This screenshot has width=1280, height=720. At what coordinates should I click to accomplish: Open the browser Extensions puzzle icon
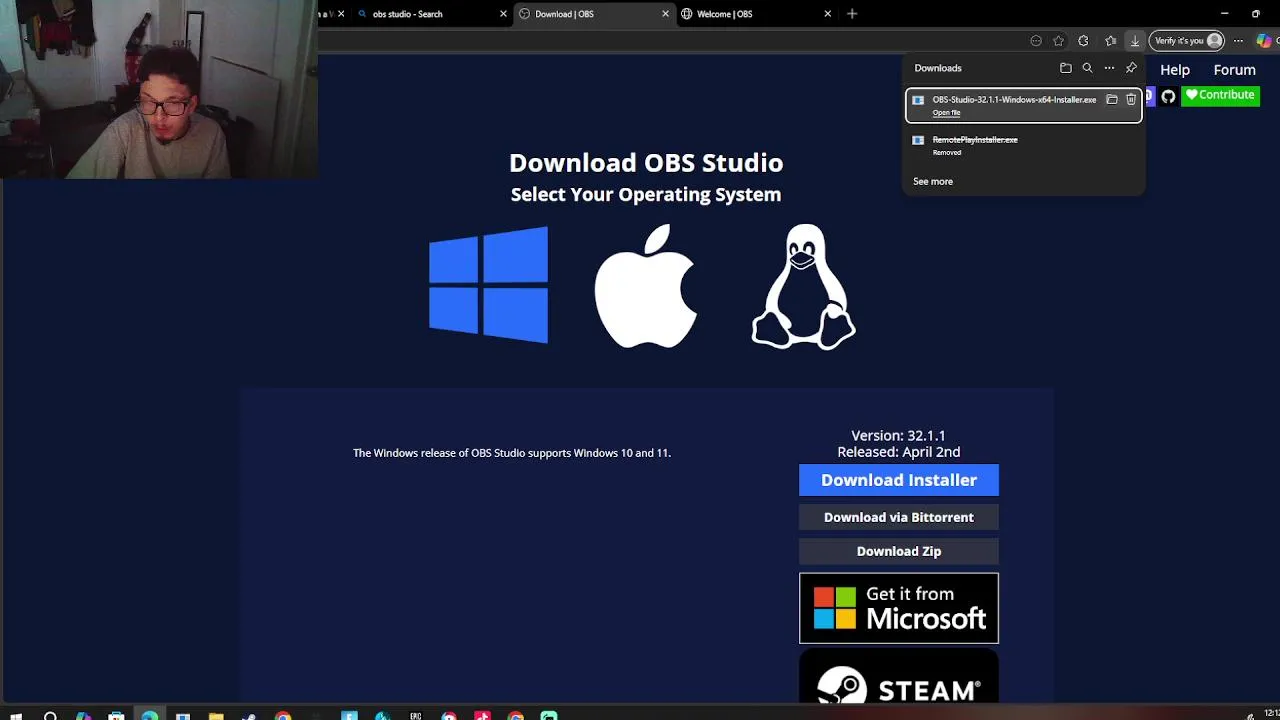point(1083,41)
